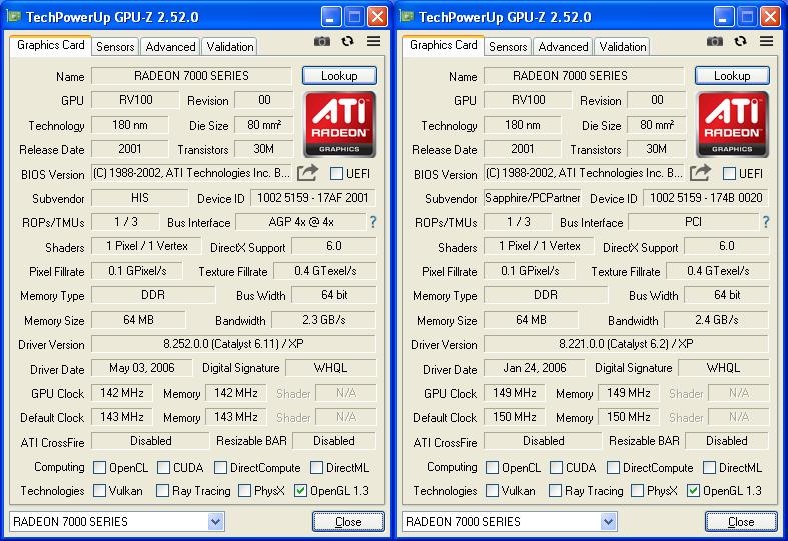Close left GPU-Z window with red X
788x541 pixels.
tap(377, 17)
